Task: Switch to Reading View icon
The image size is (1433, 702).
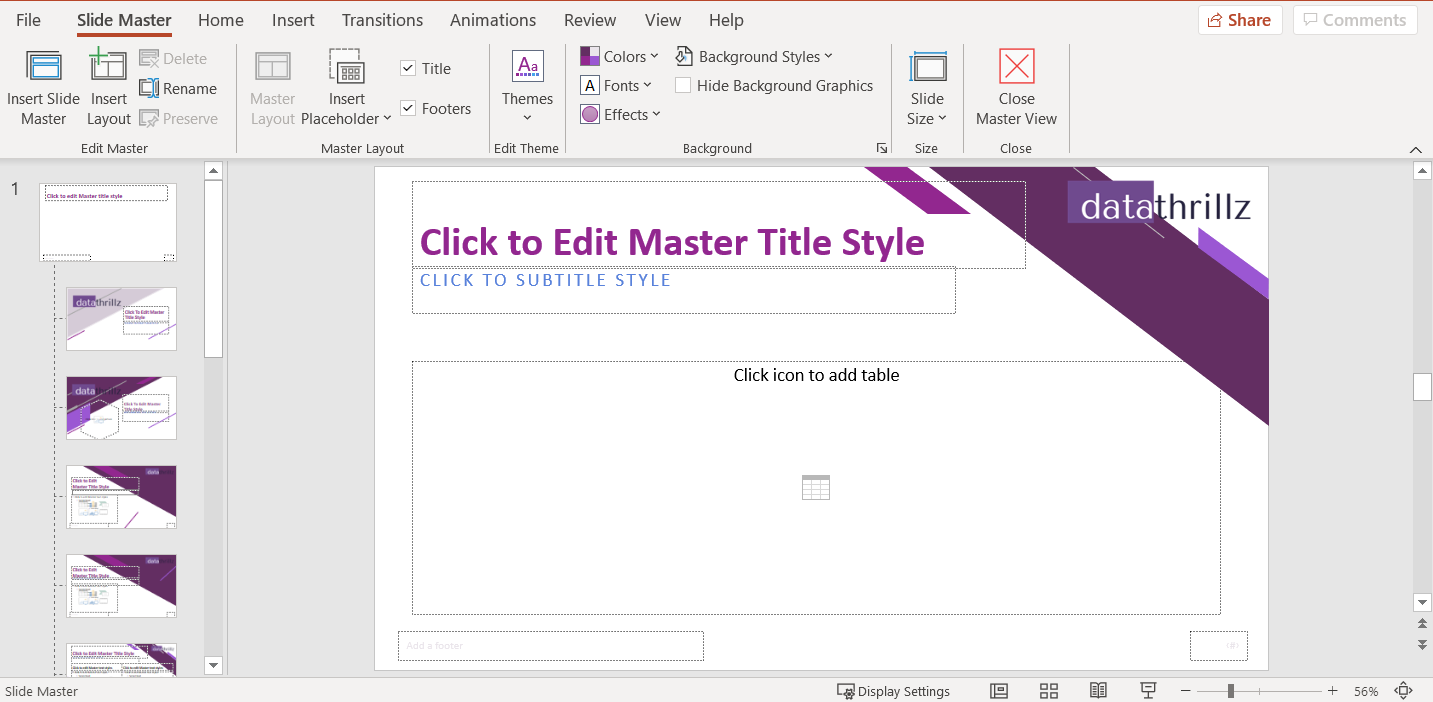Action: (1098, 691)
